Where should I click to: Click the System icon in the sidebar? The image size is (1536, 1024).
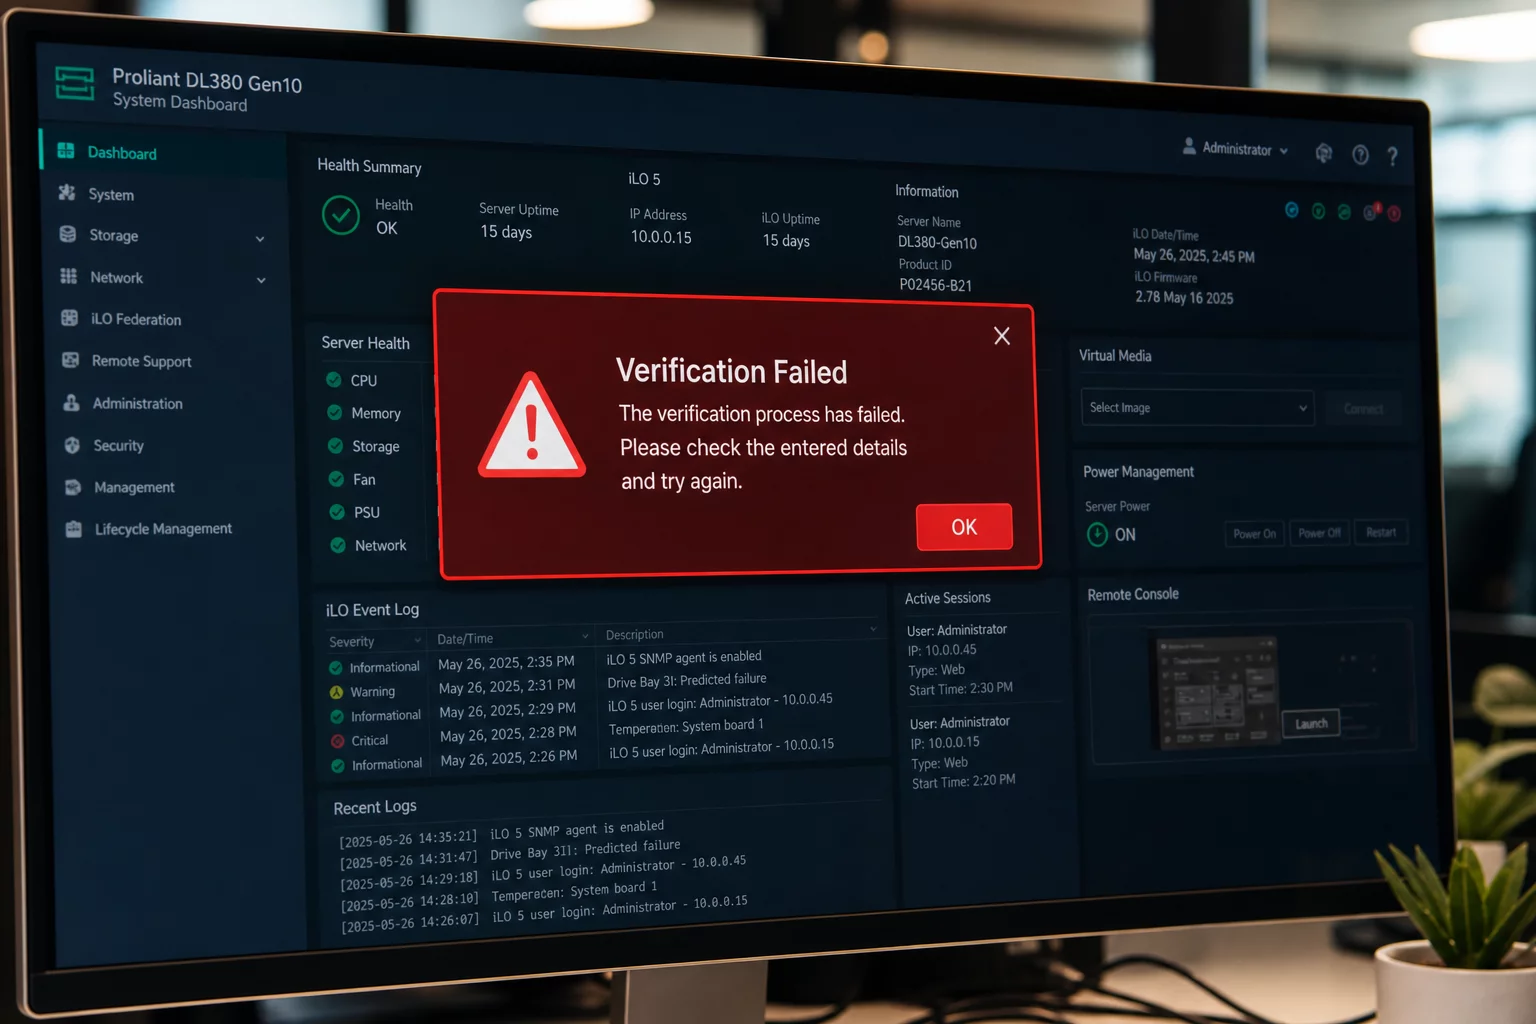point(67,193)
